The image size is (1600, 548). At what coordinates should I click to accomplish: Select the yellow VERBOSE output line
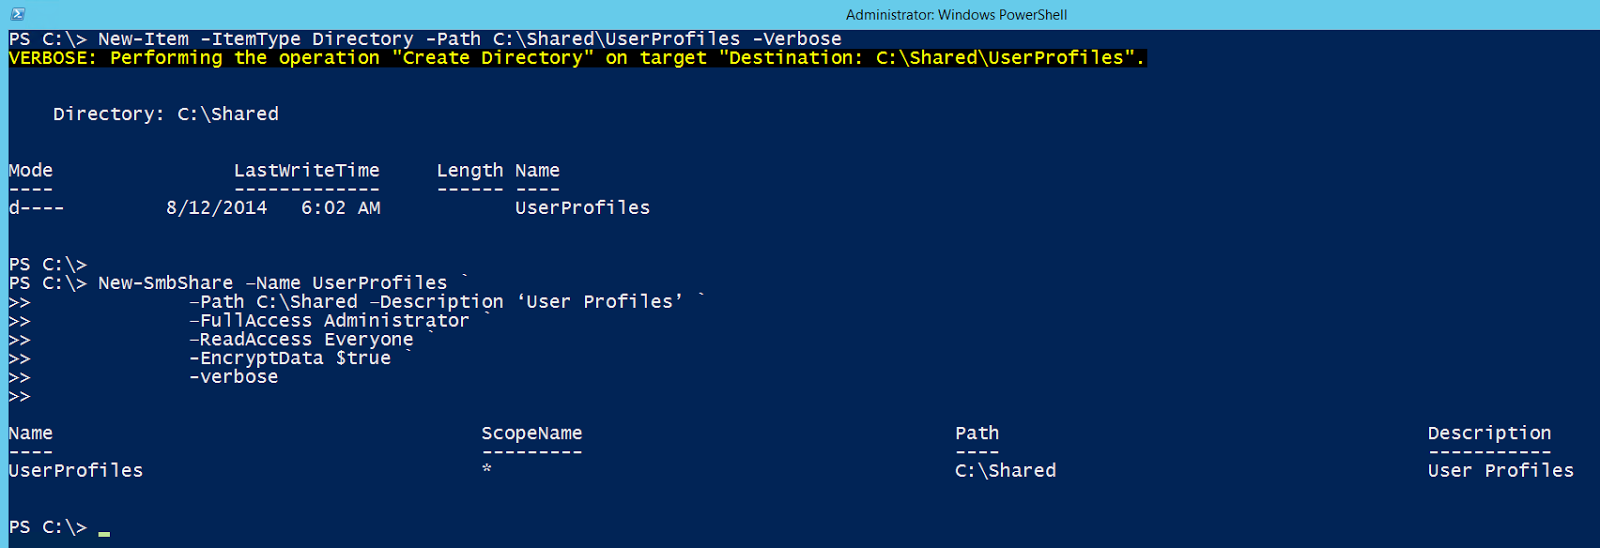tap(576, 58)
